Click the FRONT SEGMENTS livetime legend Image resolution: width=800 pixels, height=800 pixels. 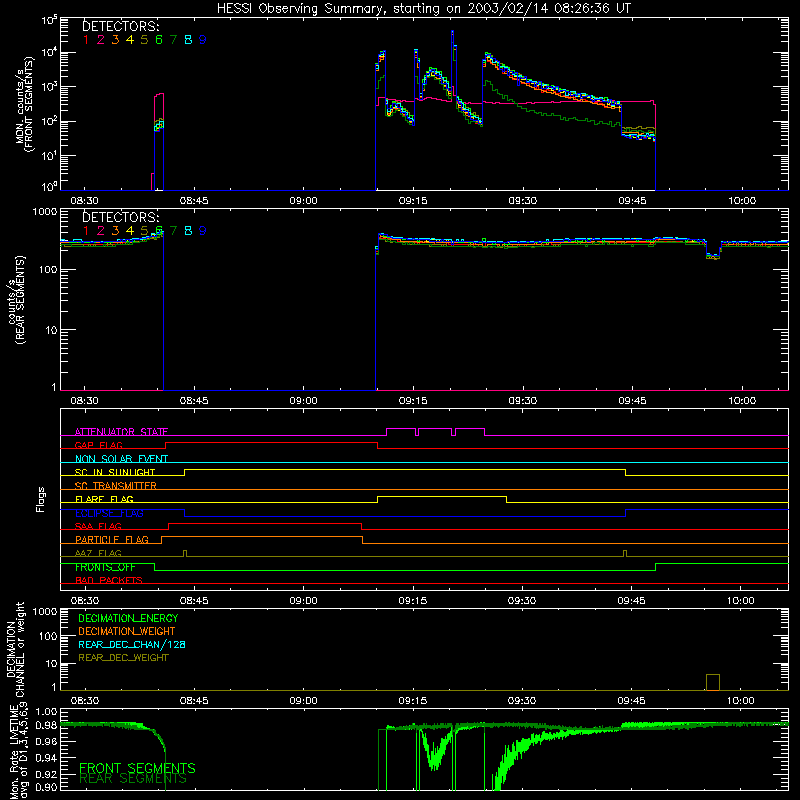137,768
